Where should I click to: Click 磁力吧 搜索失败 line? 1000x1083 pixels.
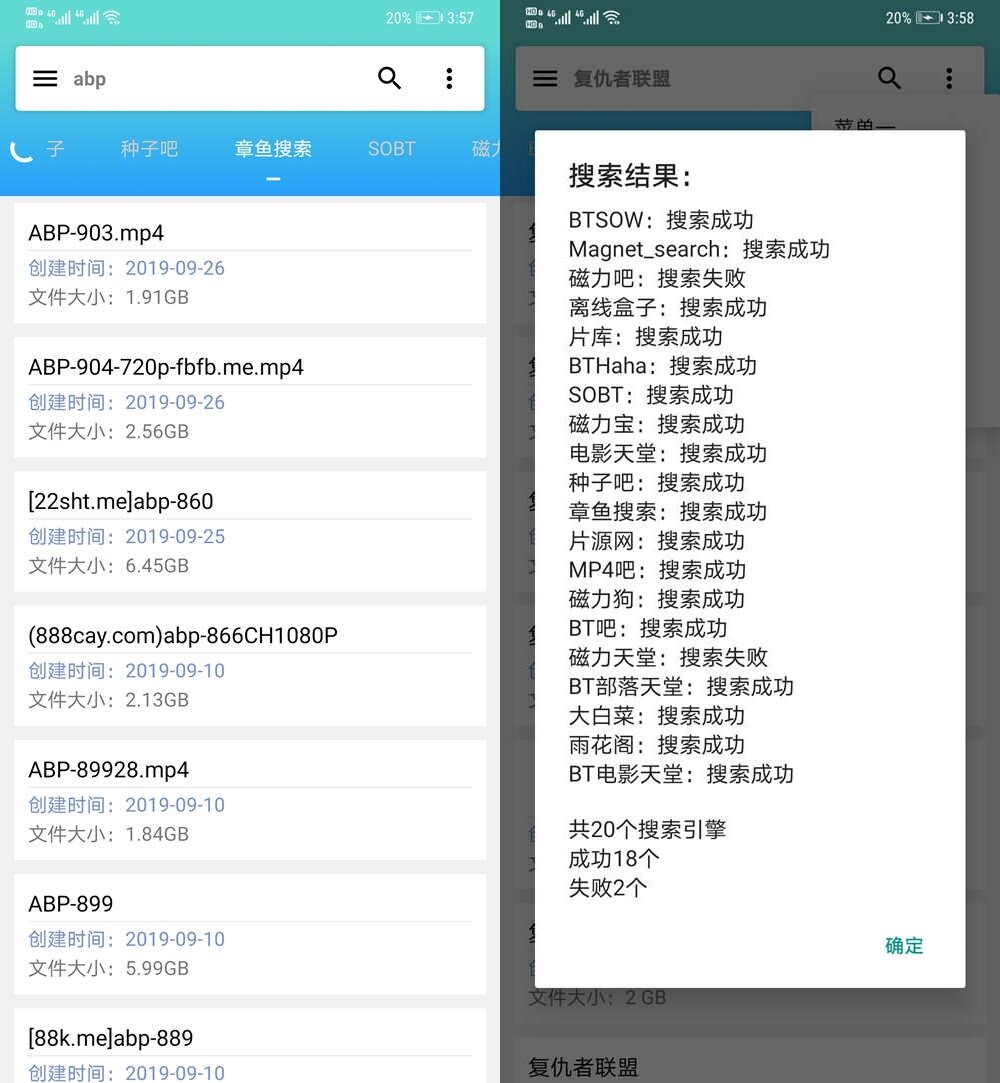[x=657, y=278]
